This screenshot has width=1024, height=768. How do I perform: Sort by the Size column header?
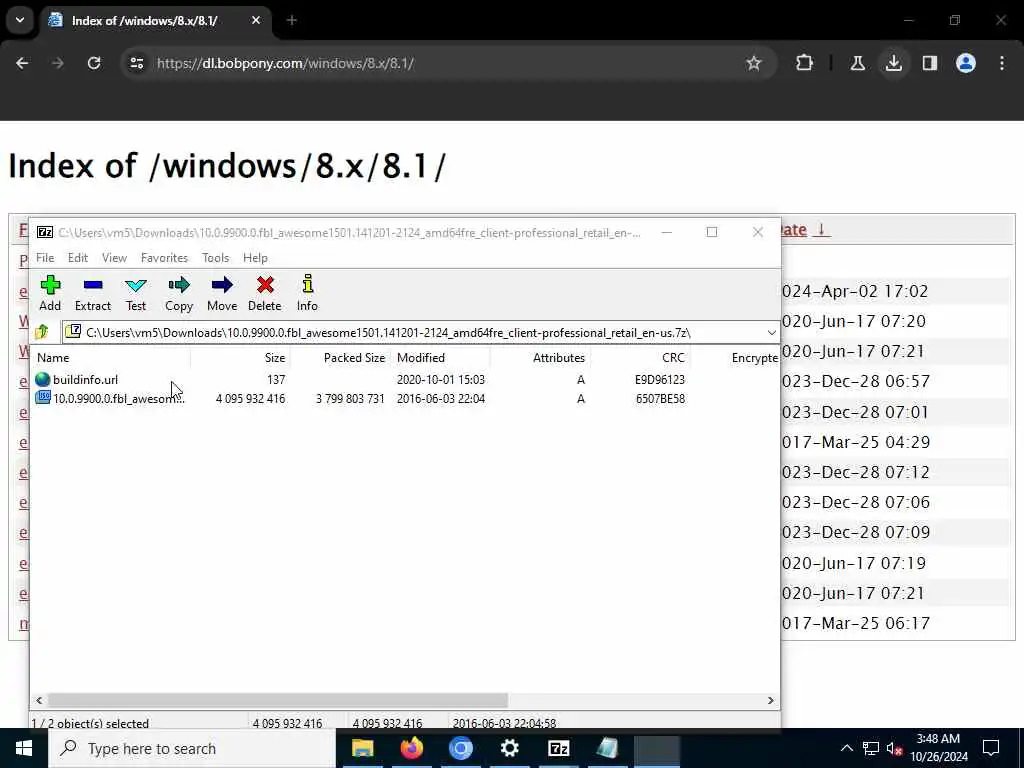coord(240,358)
